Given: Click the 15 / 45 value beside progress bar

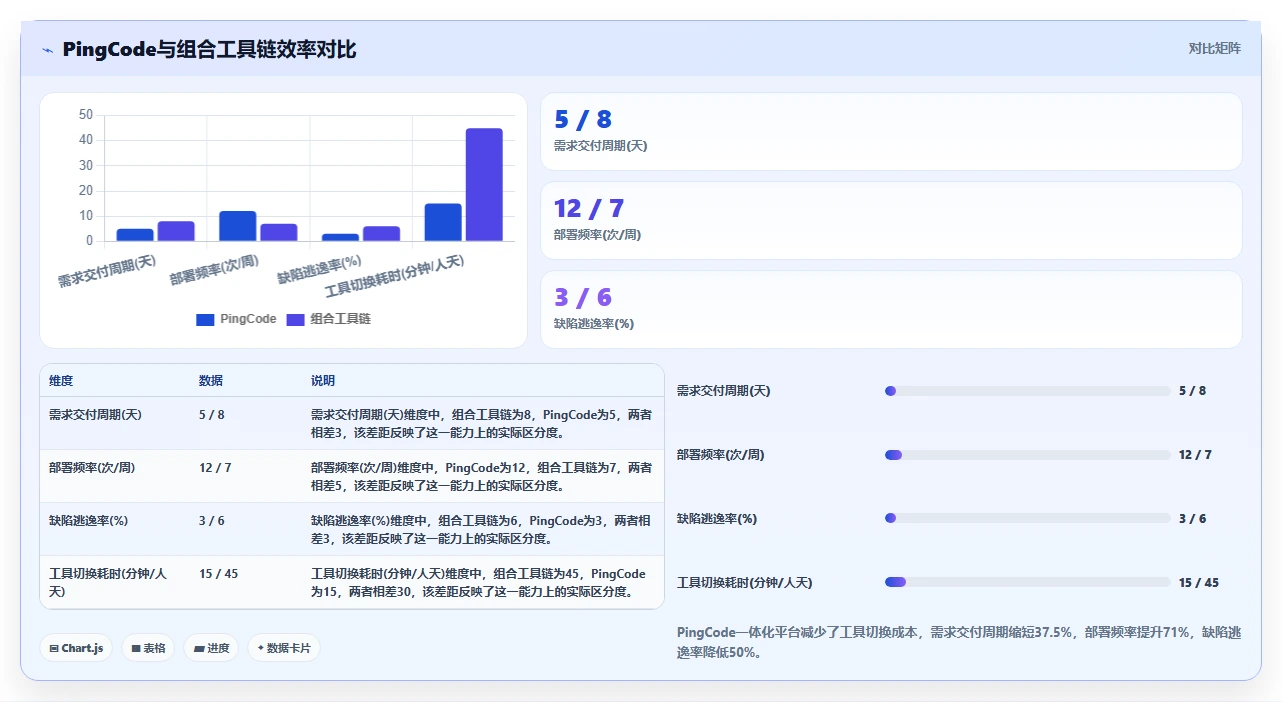Looking at the screenshot, I should coord(1199,582).
